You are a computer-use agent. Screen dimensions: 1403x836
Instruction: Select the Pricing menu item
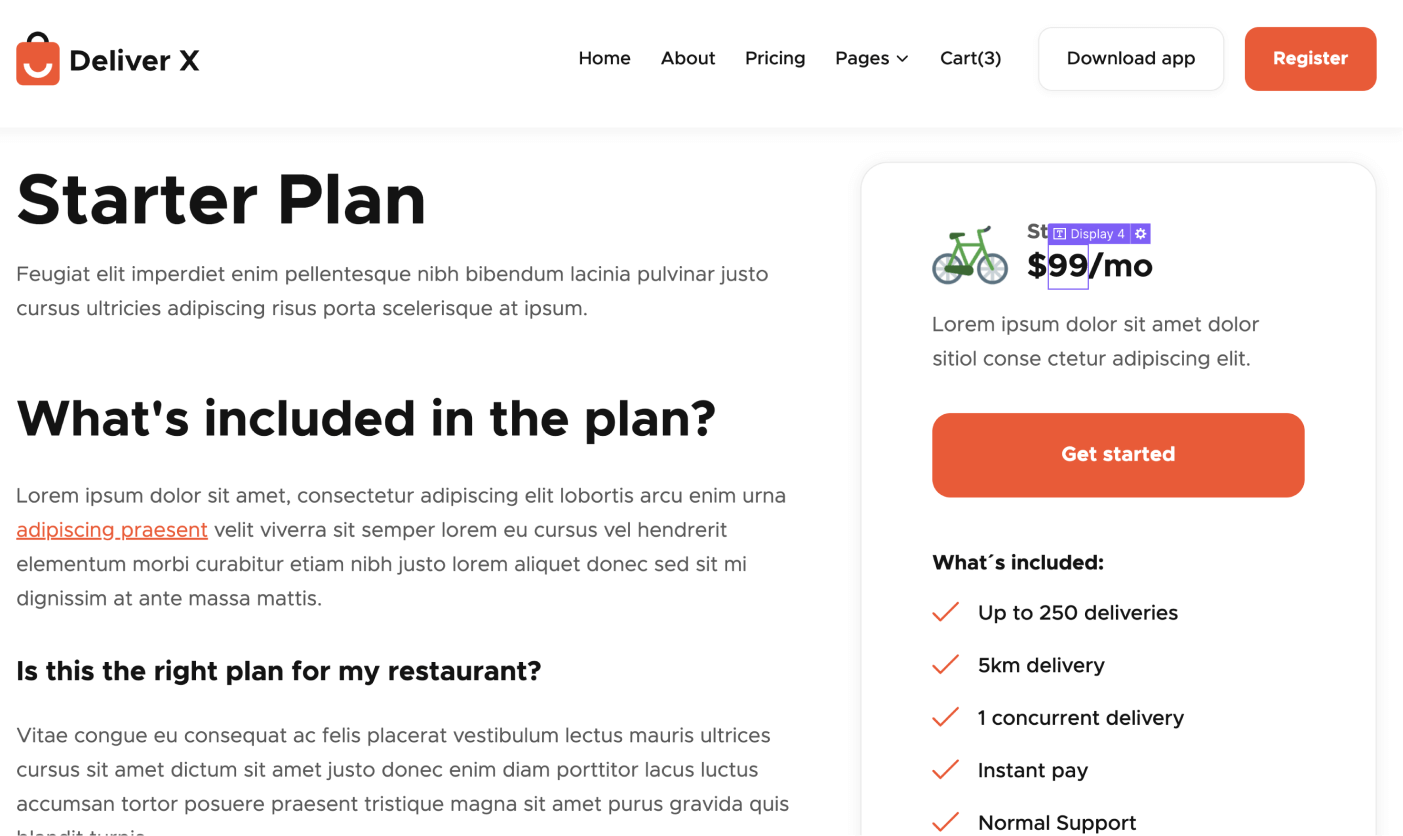click(775, 58)
